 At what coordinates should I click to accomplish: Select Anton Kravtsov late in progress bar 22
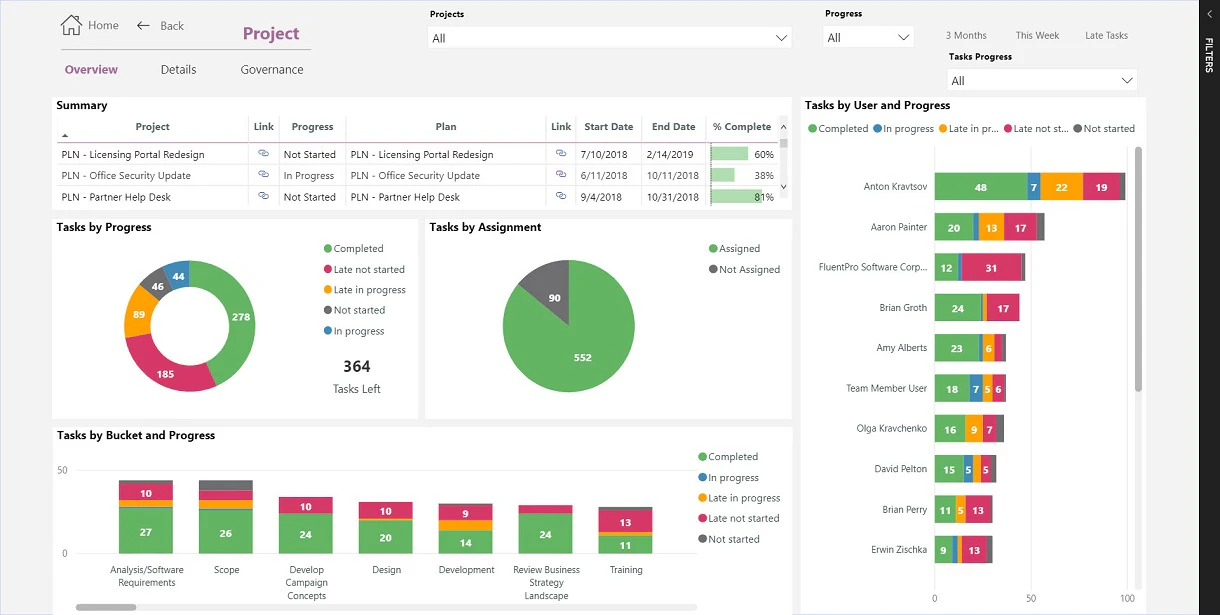tap(1061, 187)
